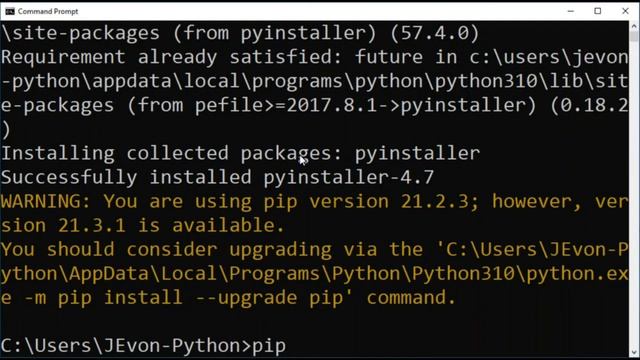Close the Command Prompt window

click(625, 11)
